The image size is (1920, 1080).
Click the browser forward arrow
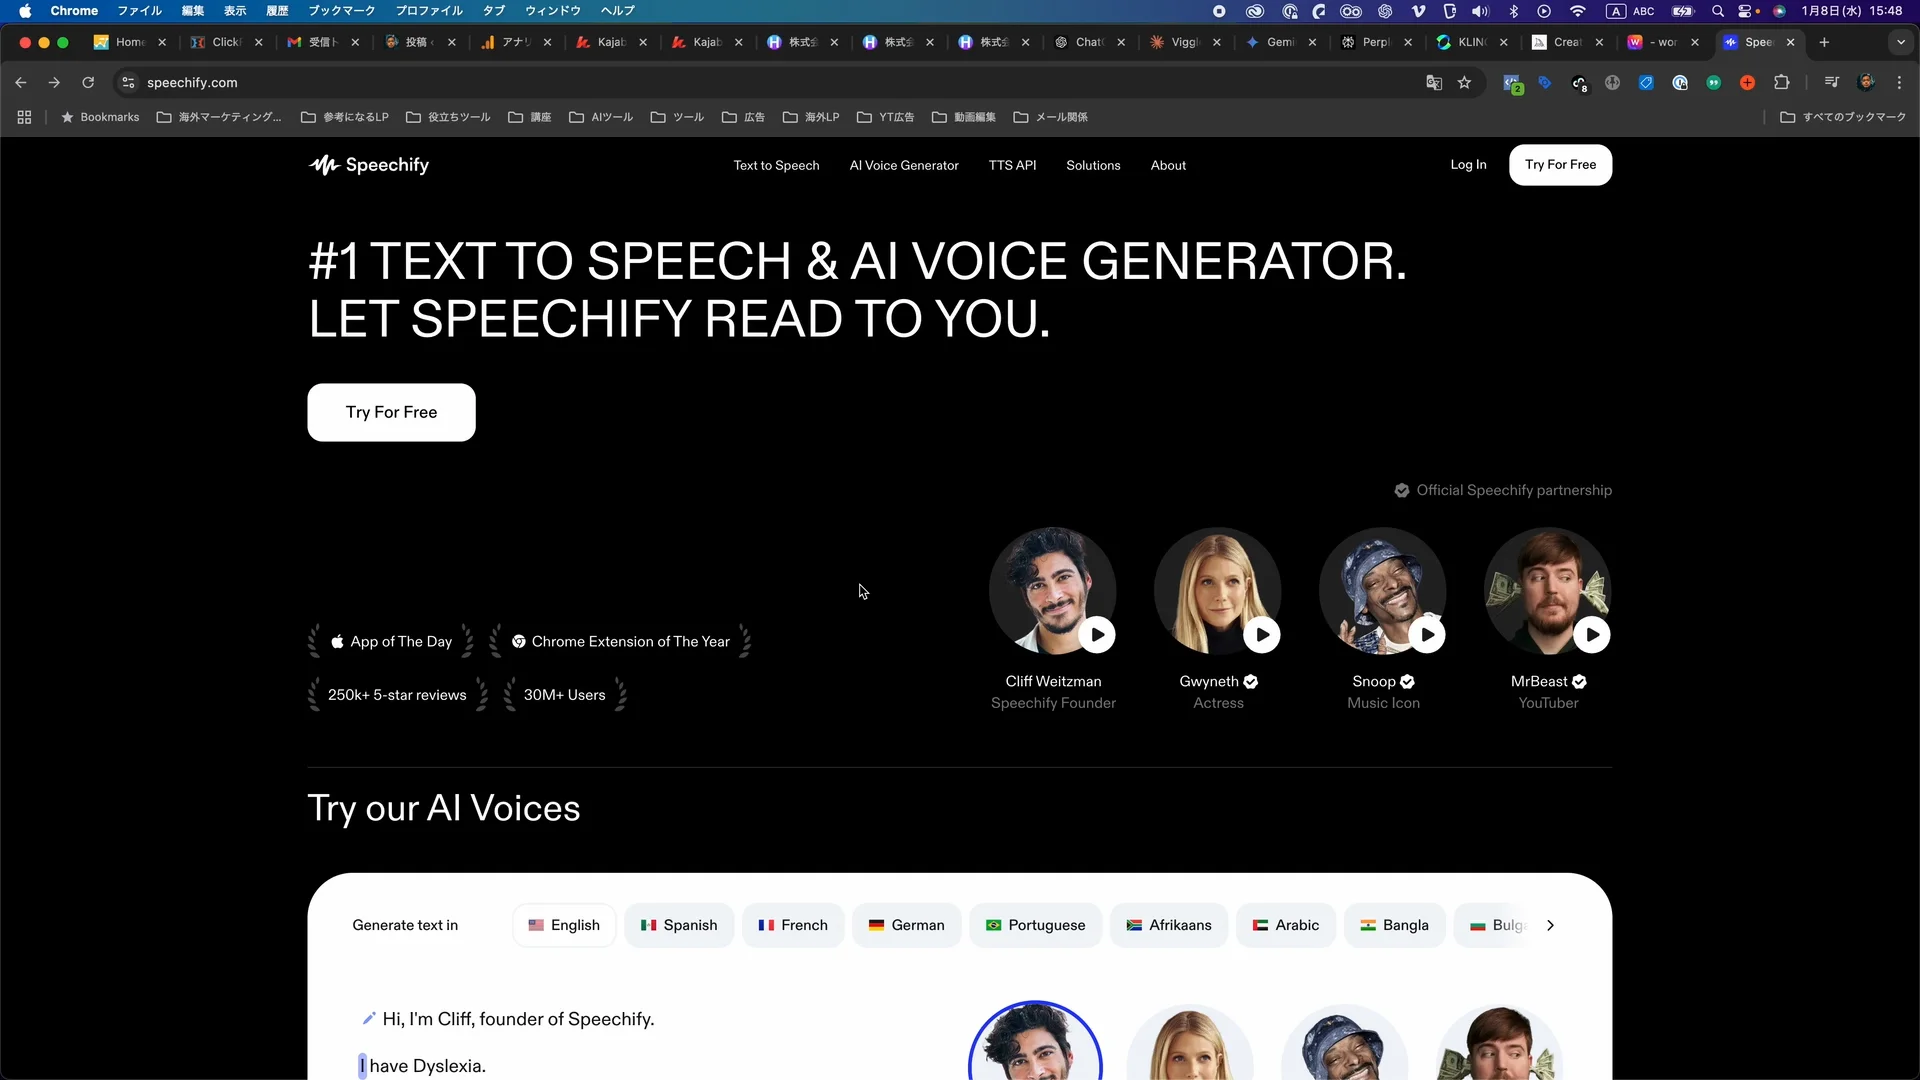54,83
